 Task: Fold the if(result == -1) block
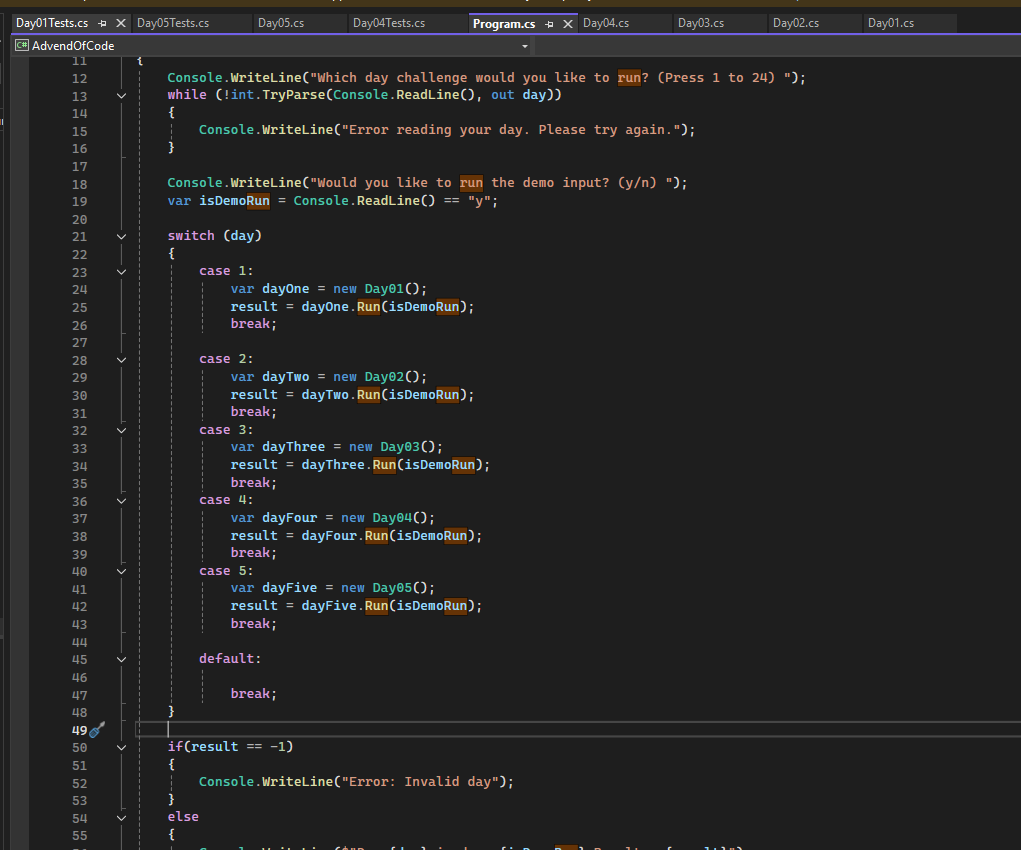click(121, 747)
